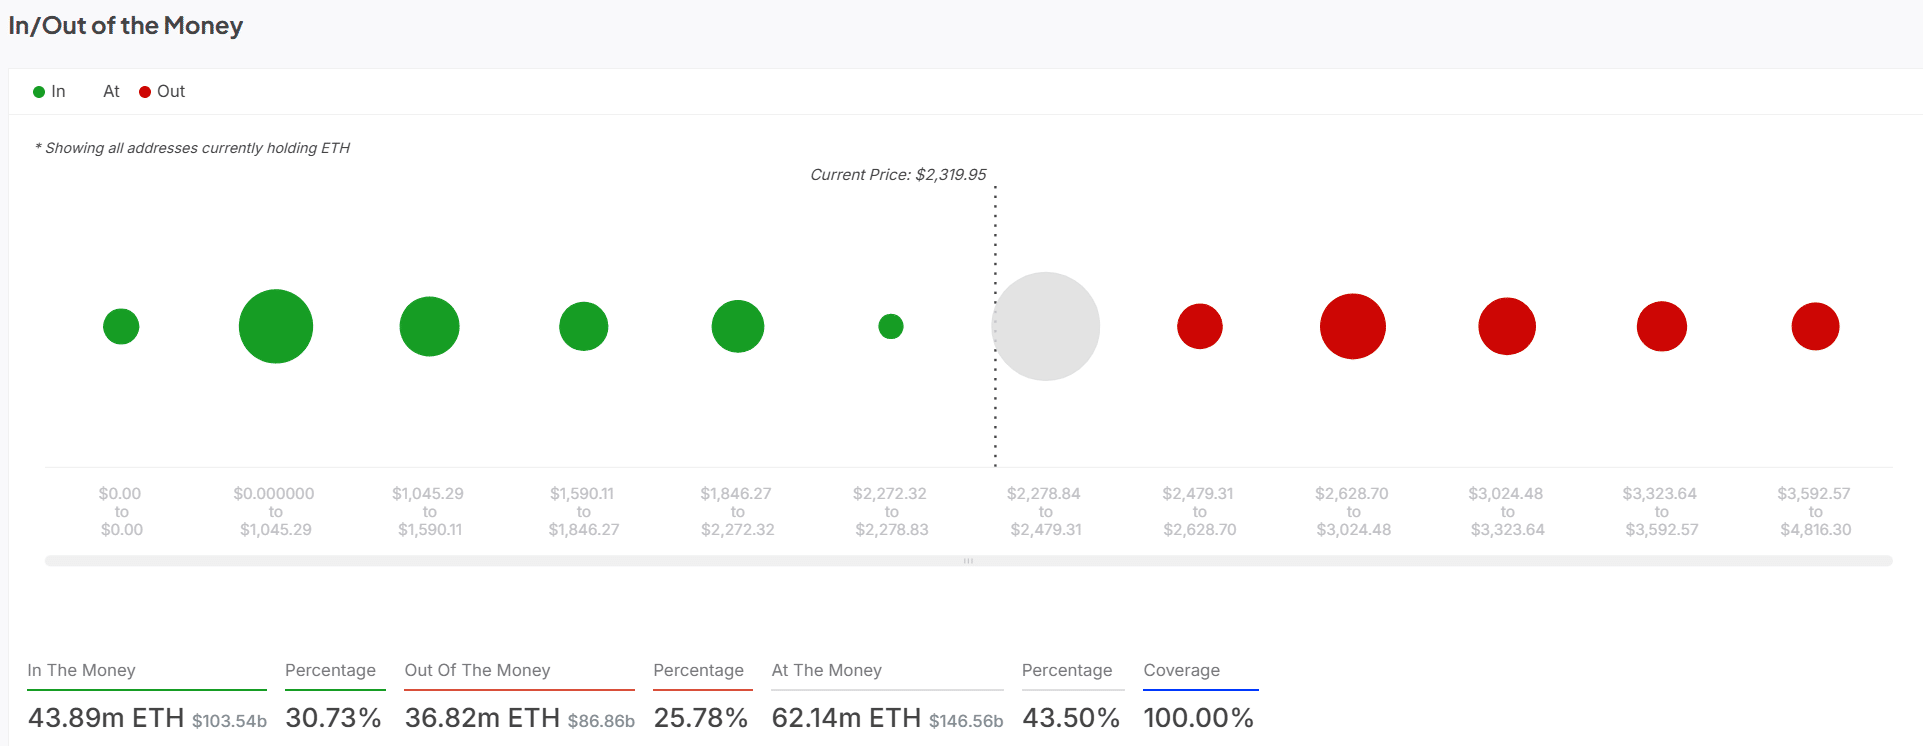Select red bubble for $3,024.48 to $3,323.64
This screenshot has width=1923, height=746.
1507,326
